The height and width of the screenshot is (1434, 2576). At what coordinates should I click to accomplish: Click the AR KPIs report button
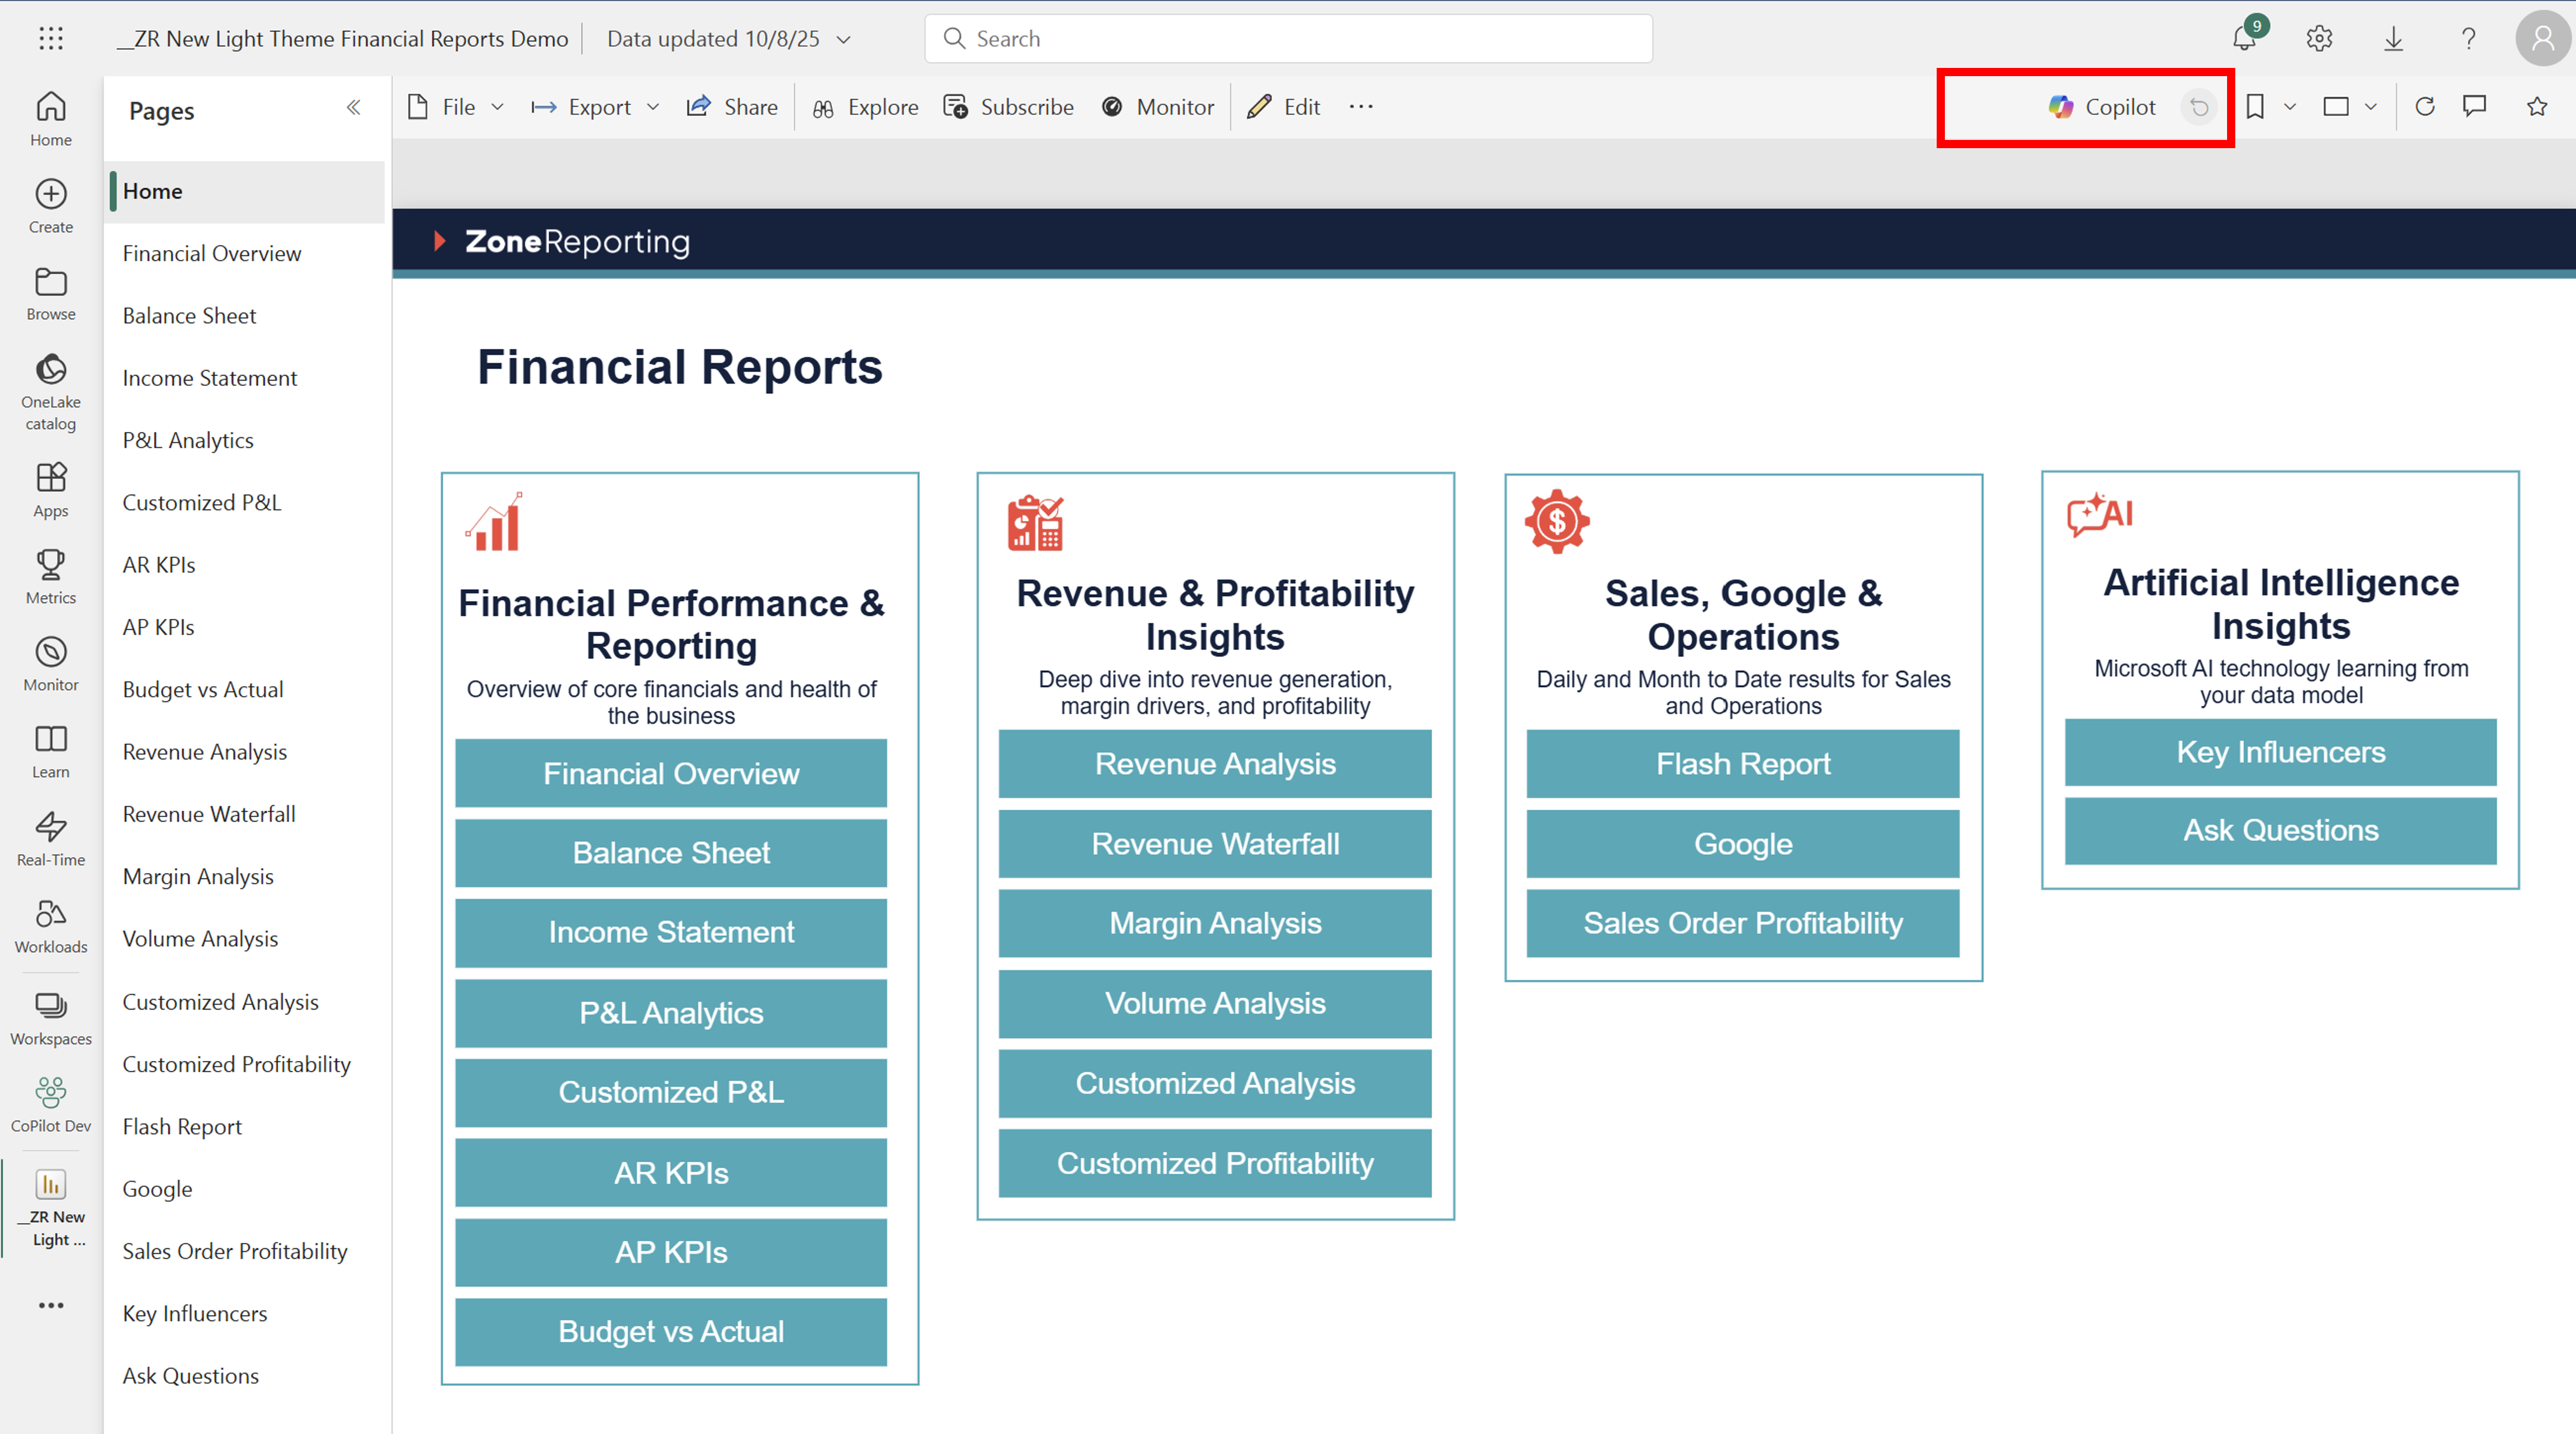pos(671,1173)
